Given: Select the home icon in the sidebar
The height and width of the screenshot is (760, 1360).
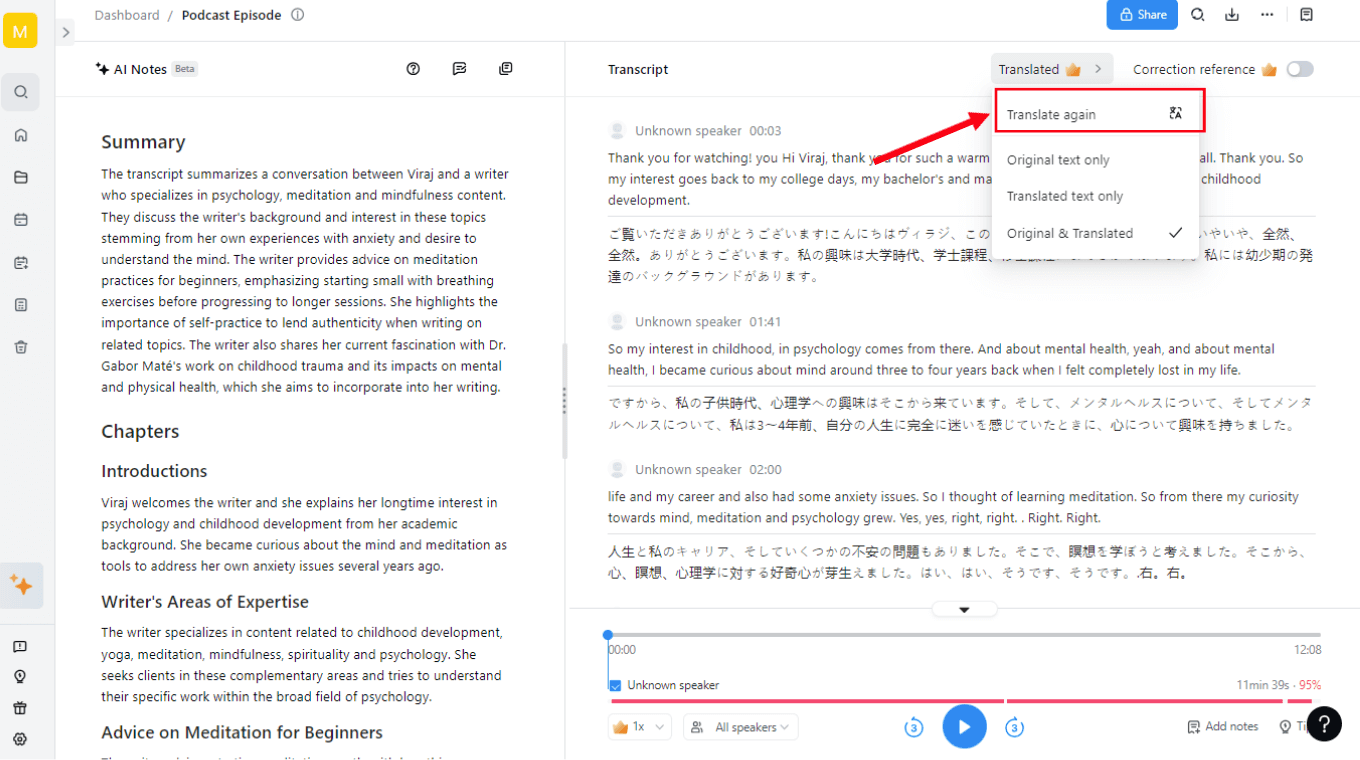Looking at the screenshot, I should click(20, 134).
